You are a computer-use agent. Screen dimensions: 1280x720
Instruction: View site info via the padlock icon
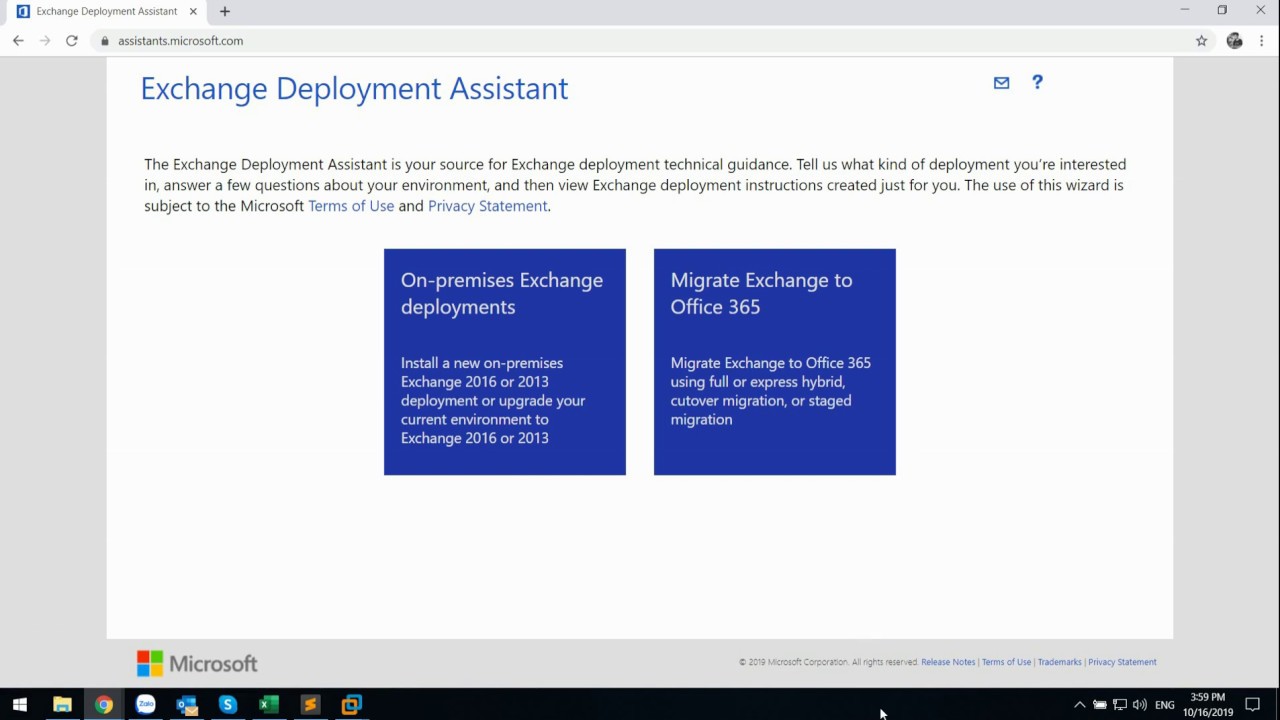click(x=105, y=41)
